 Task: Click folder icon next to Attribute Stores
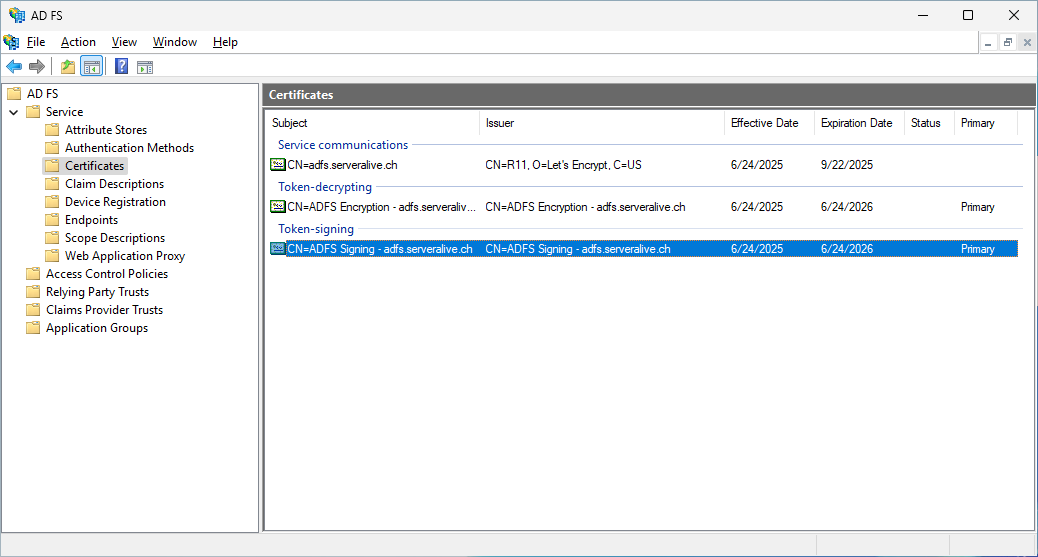click(52, 129)
